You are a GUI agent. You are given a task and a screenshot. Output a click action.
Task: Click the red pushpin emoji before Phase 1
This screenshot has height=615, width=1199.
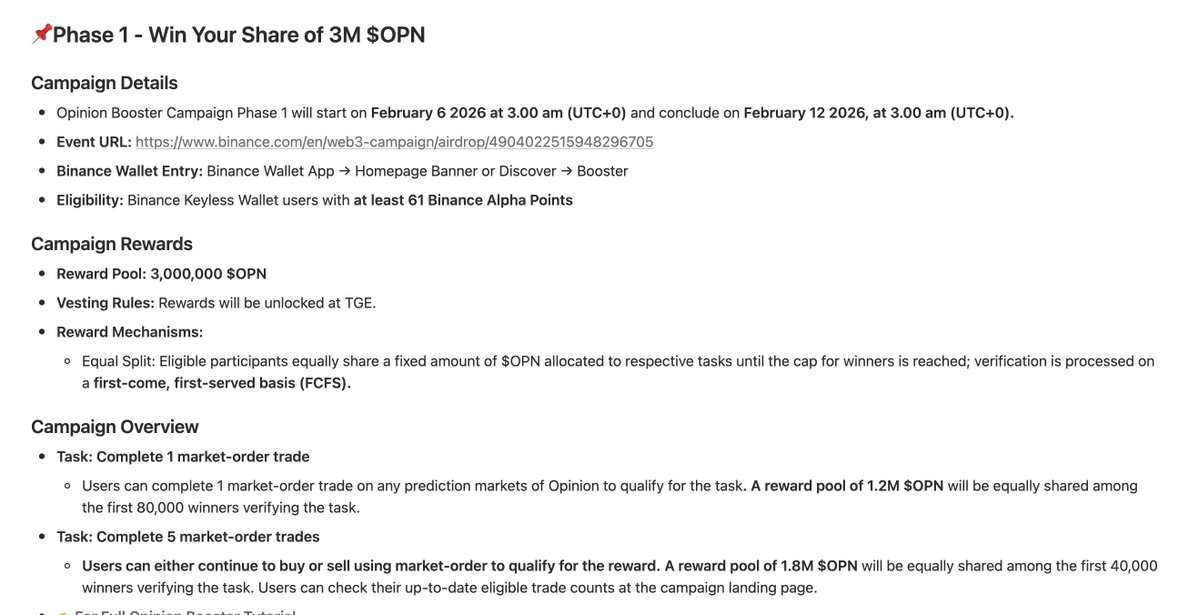(41, 35)
